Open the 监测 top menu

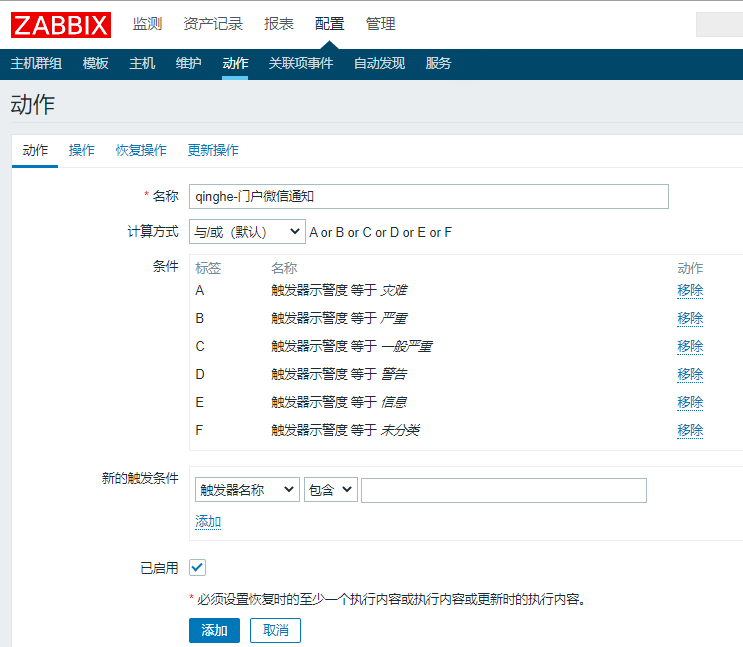(147, 24)
